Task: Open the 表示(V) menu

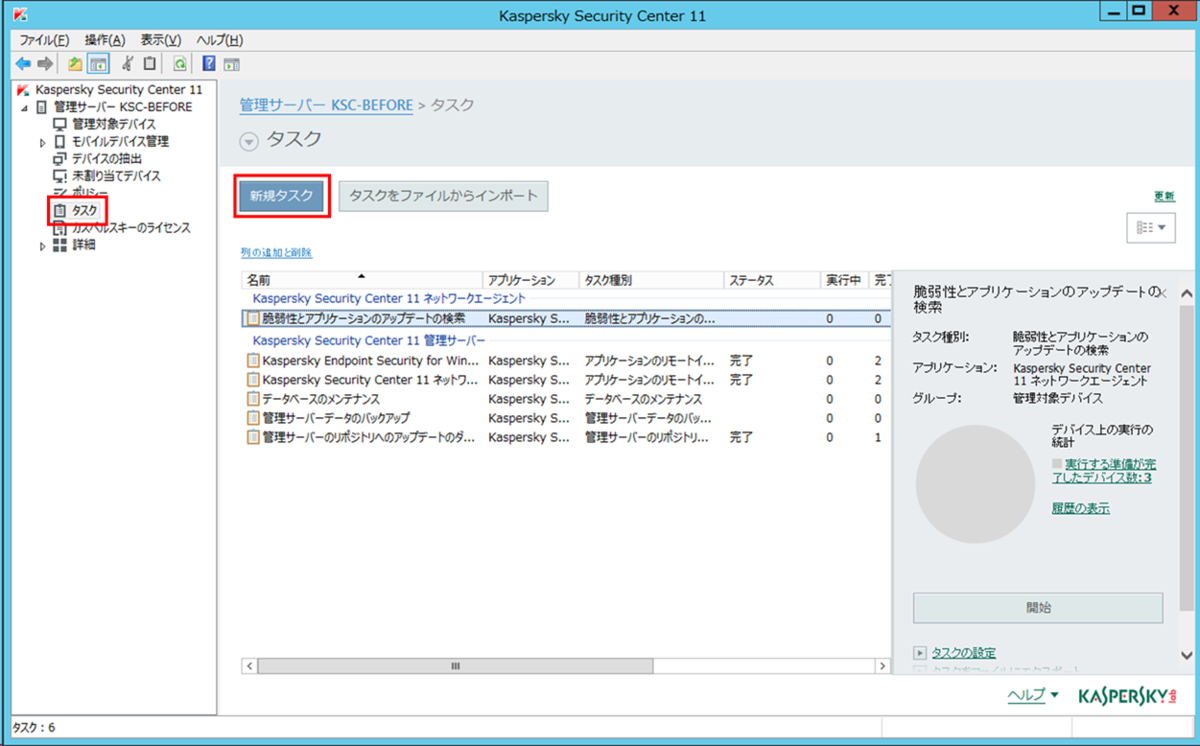Action: [x=161, y=40]
